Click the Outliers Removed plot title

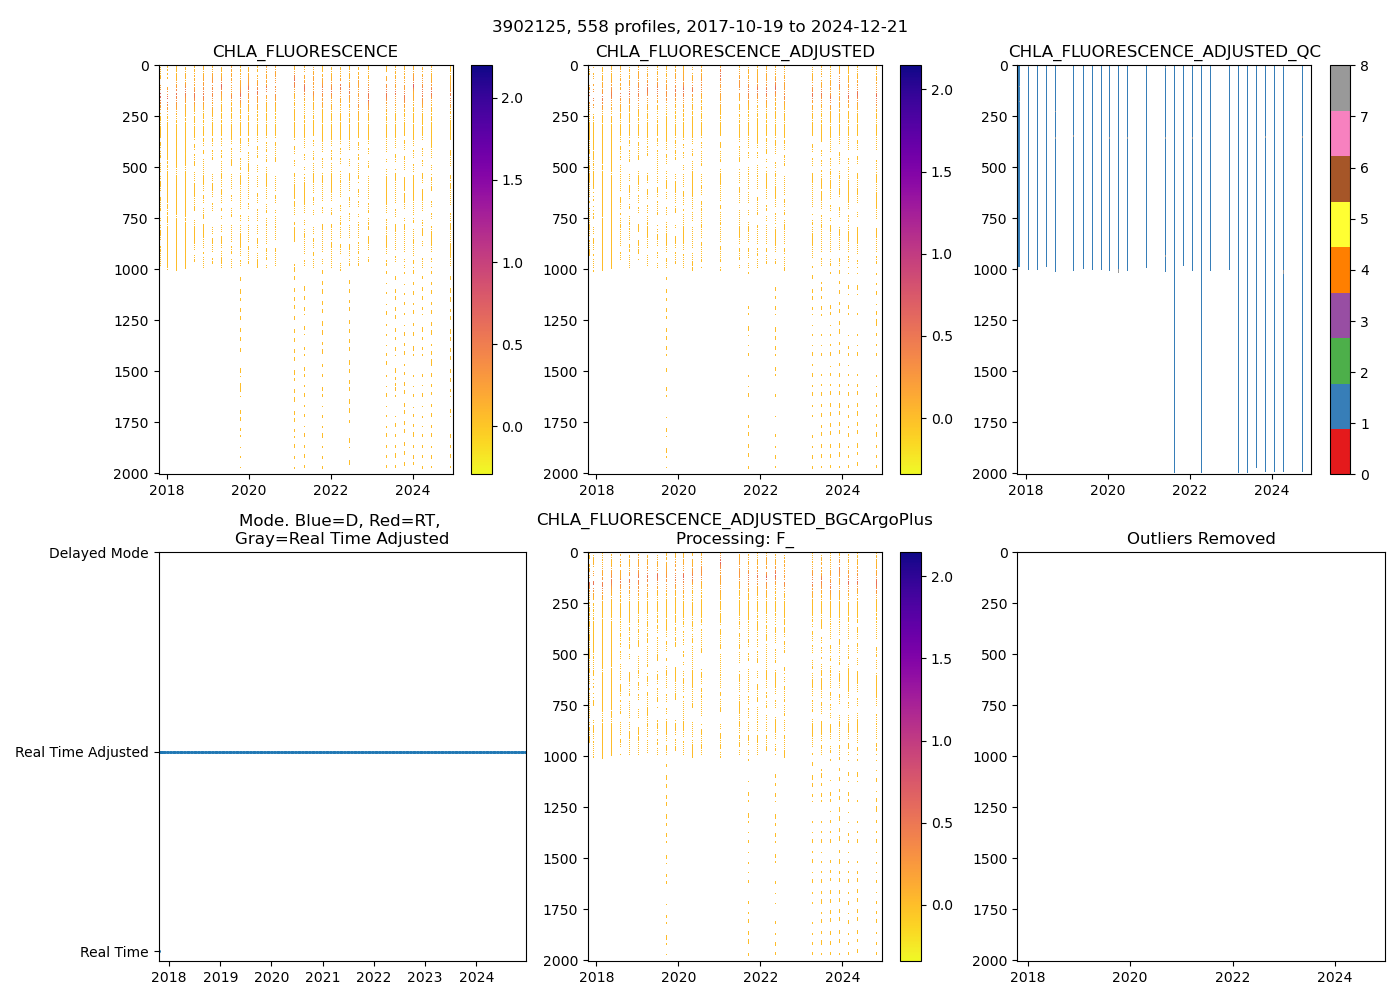pyautogui.click(x=1200, y=539)
